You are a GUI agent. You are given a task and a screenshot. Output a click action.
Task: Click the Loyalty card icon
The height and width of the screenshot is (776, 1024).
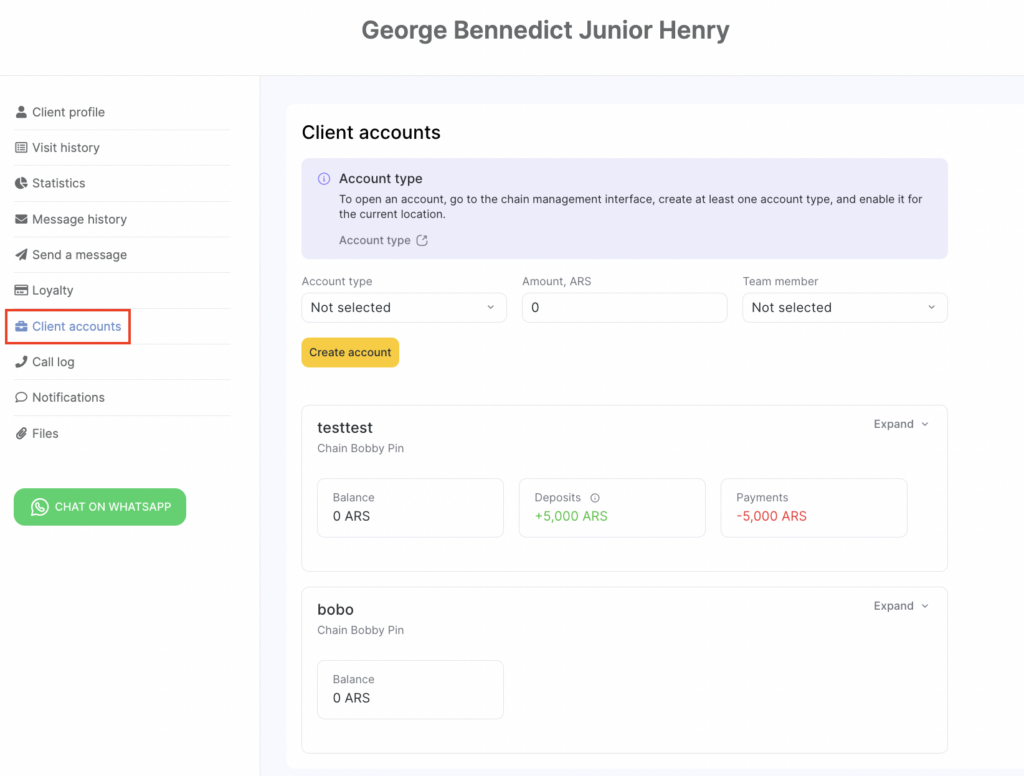(x=21, y=290)
